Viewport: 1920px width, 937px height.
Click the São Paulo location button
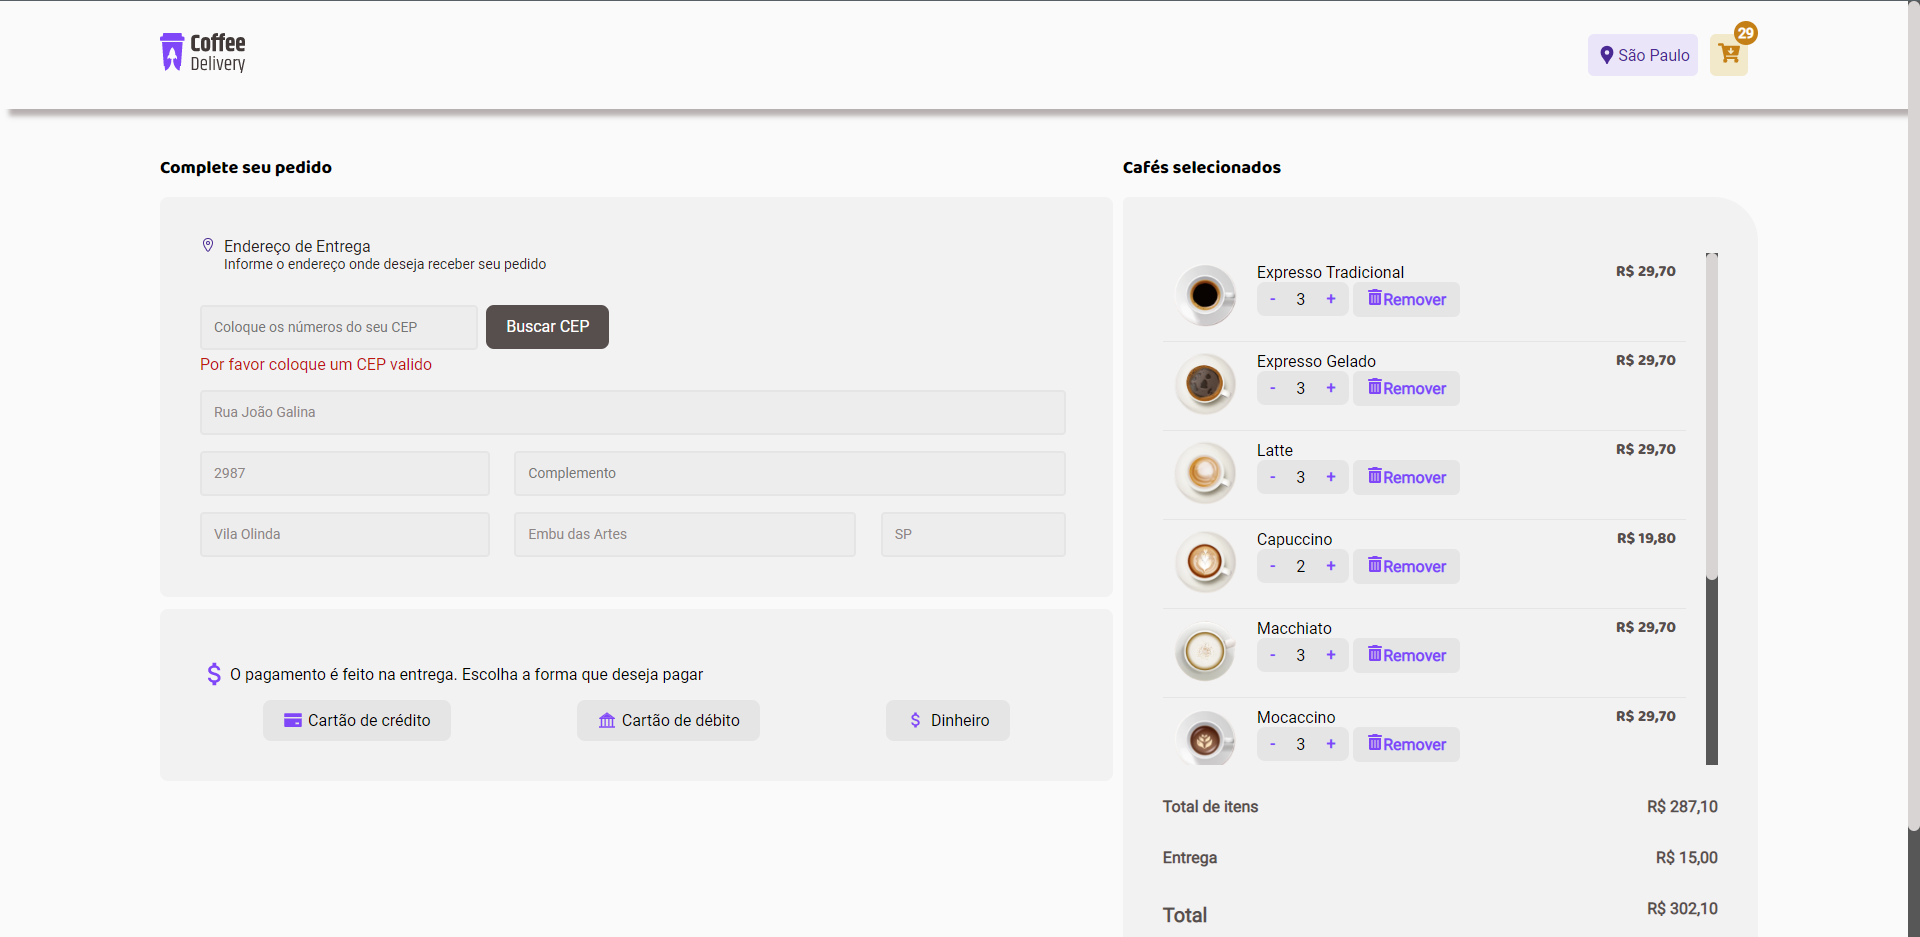coord(1643,55)
